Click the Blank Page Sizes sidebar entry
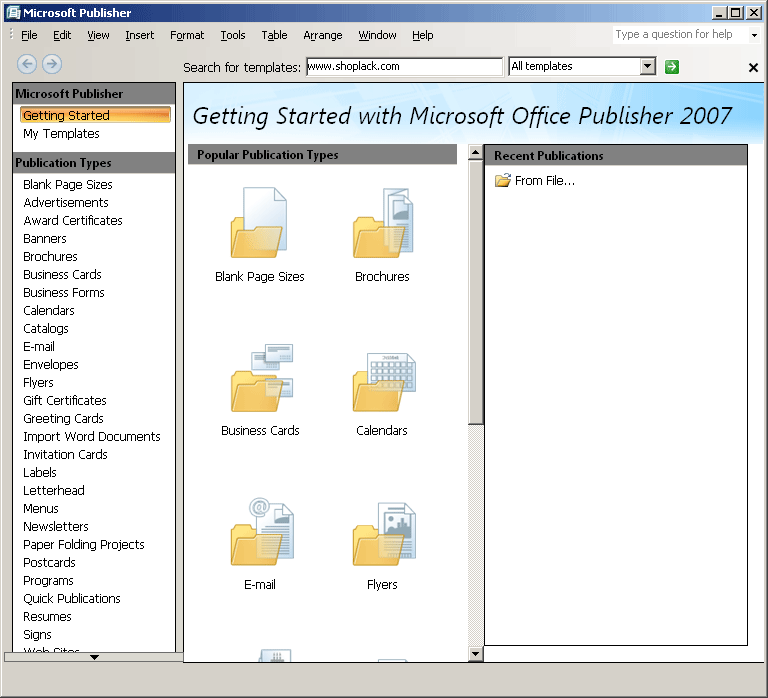Viewport: 768px width, 698px height. (x=68, y=185)
